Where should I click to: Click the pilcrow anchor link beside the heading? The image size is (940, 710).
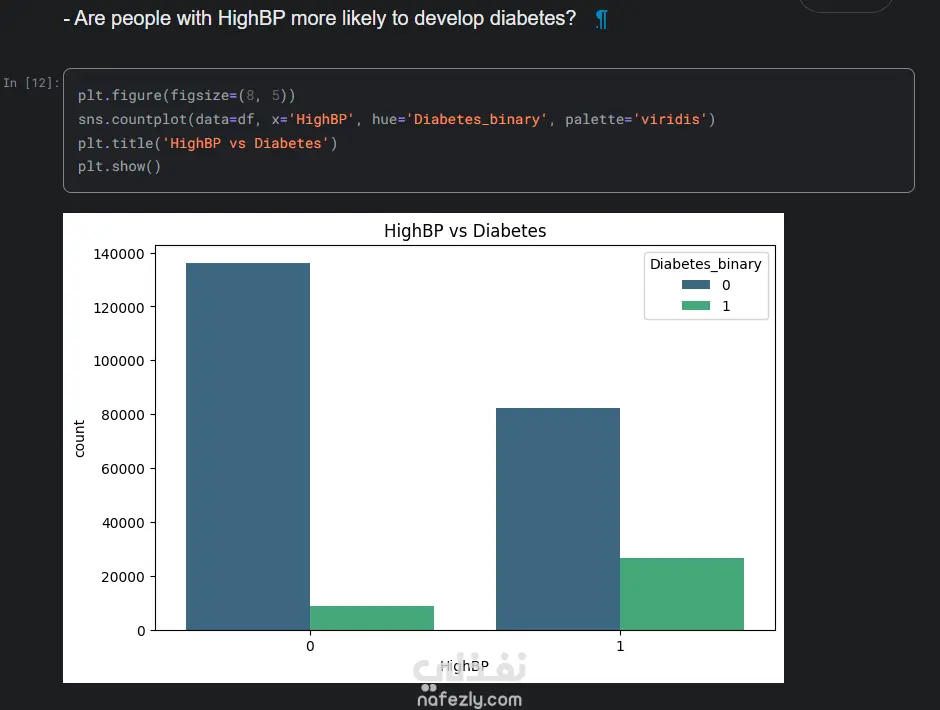[601, 19]
